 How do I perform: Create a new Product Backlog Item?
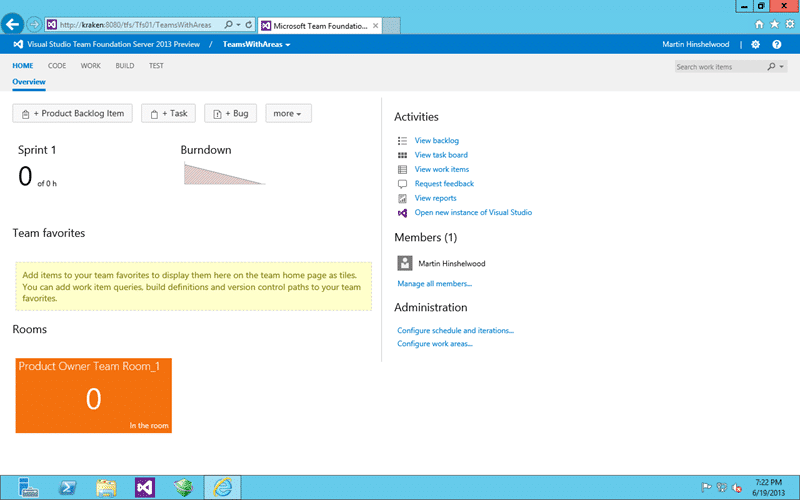click(72, 113)
